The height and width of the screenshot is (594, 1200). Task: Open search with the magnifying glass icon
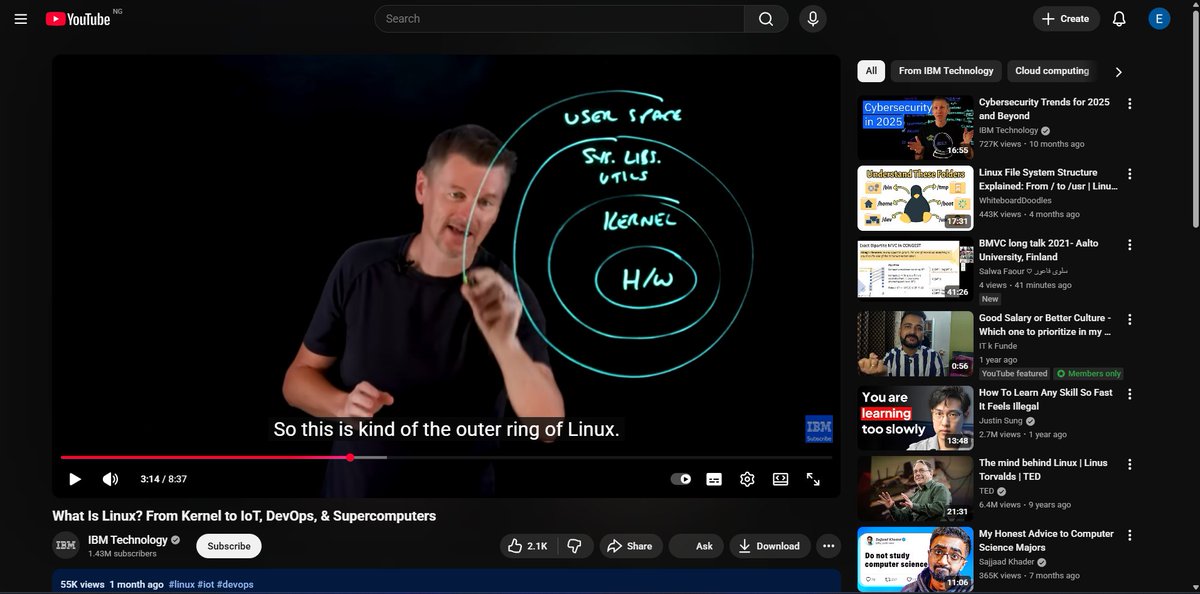point(765,18)
